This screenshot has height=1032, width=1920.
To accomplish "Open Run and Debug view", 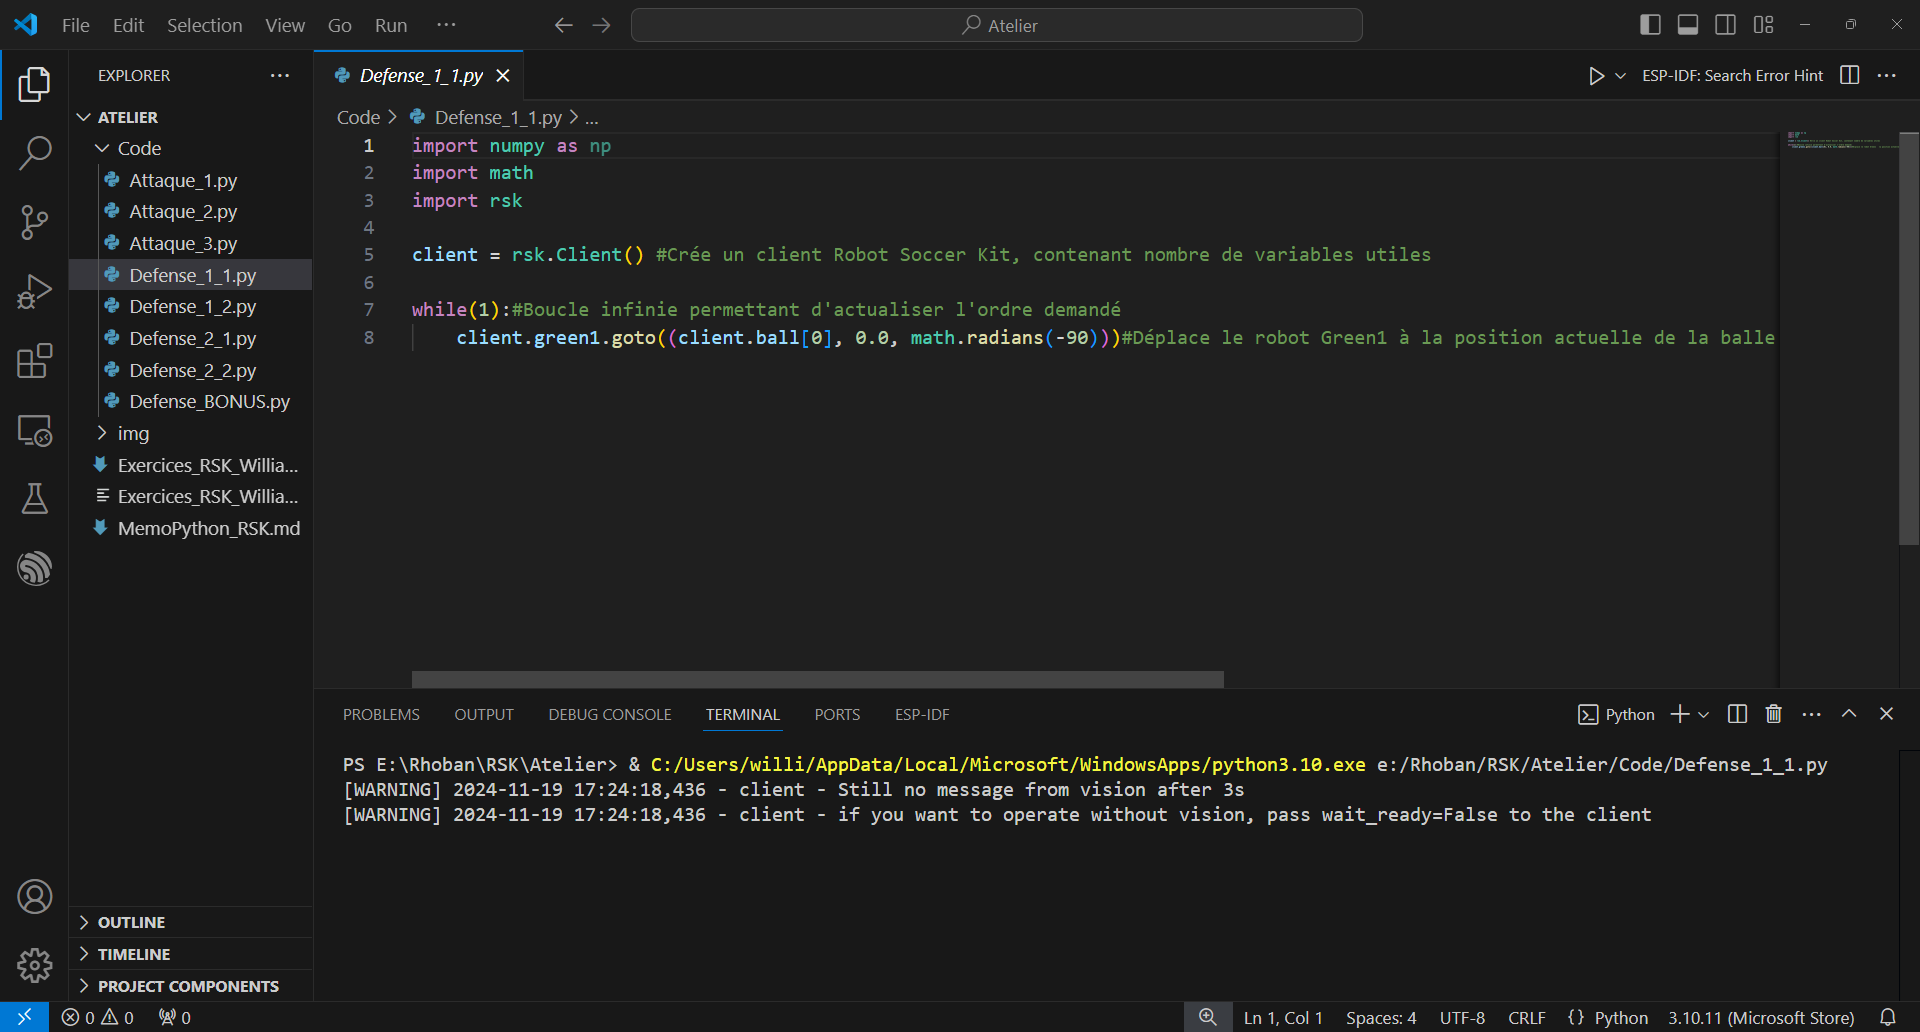I will tap(35, 291).
